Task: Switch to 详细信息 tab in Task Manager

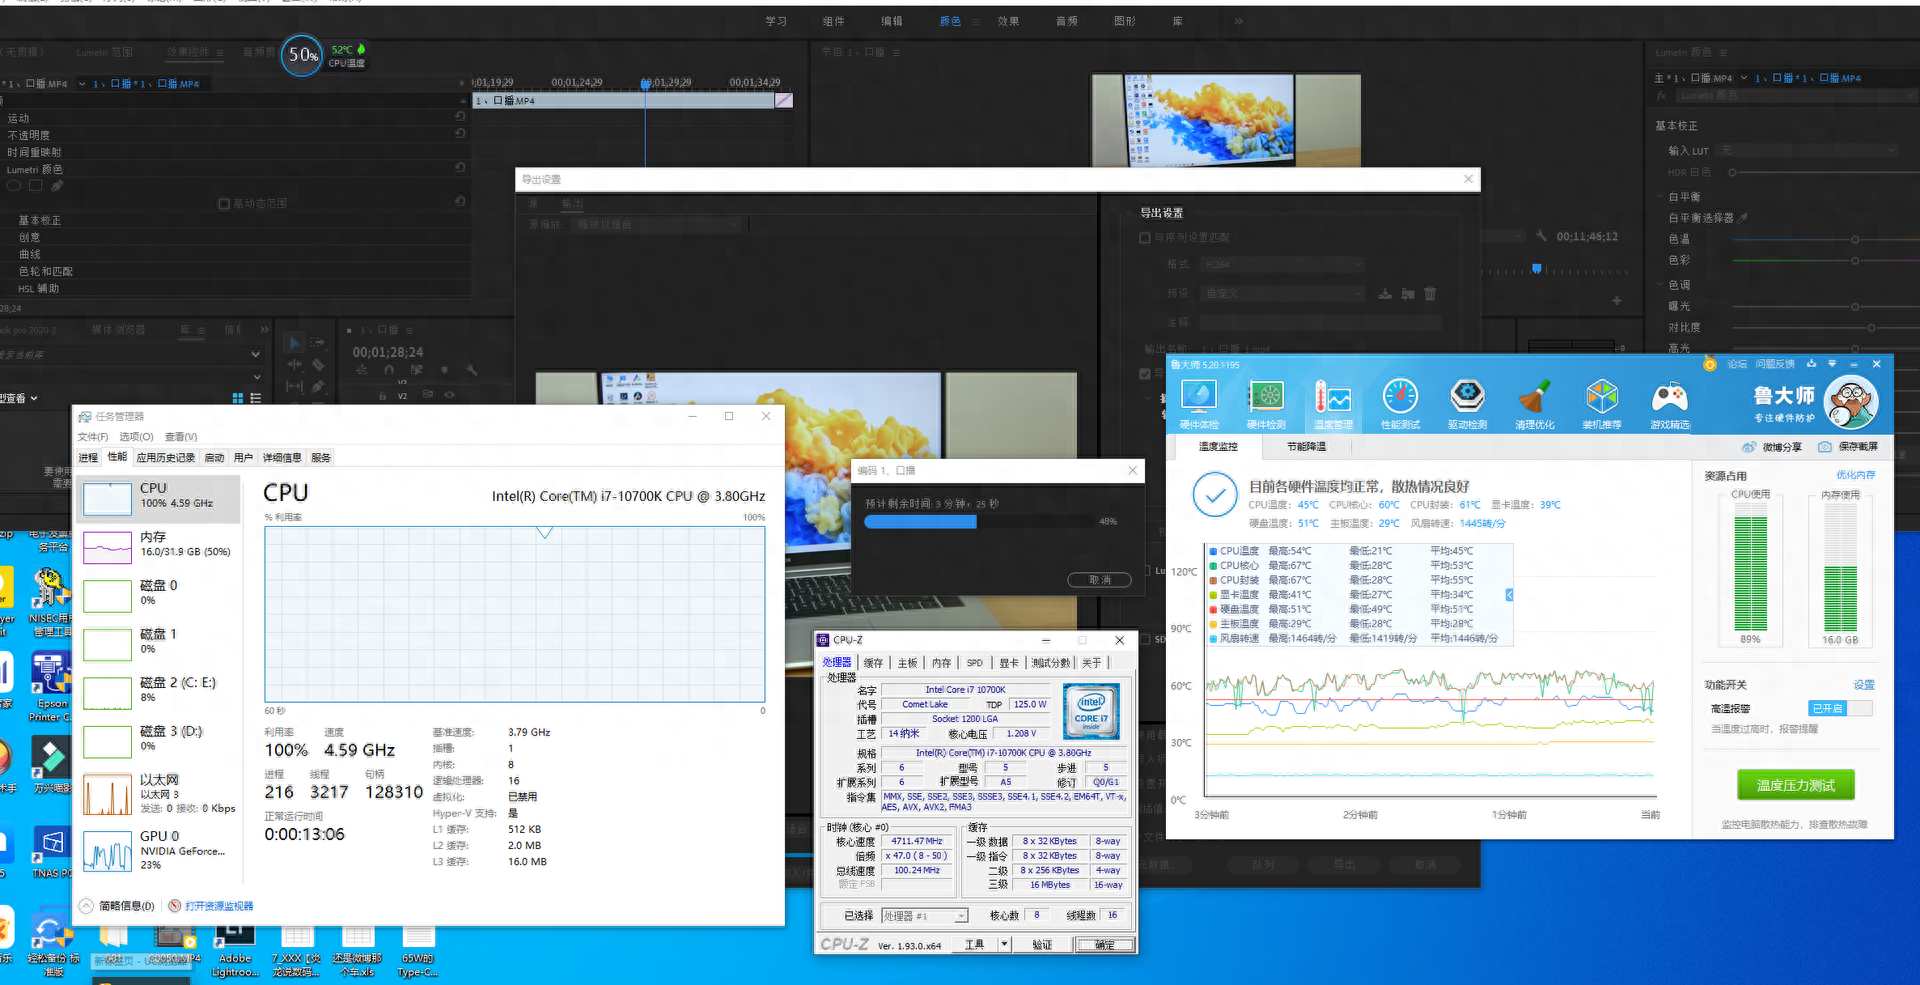Action: [x=282, y=458]
